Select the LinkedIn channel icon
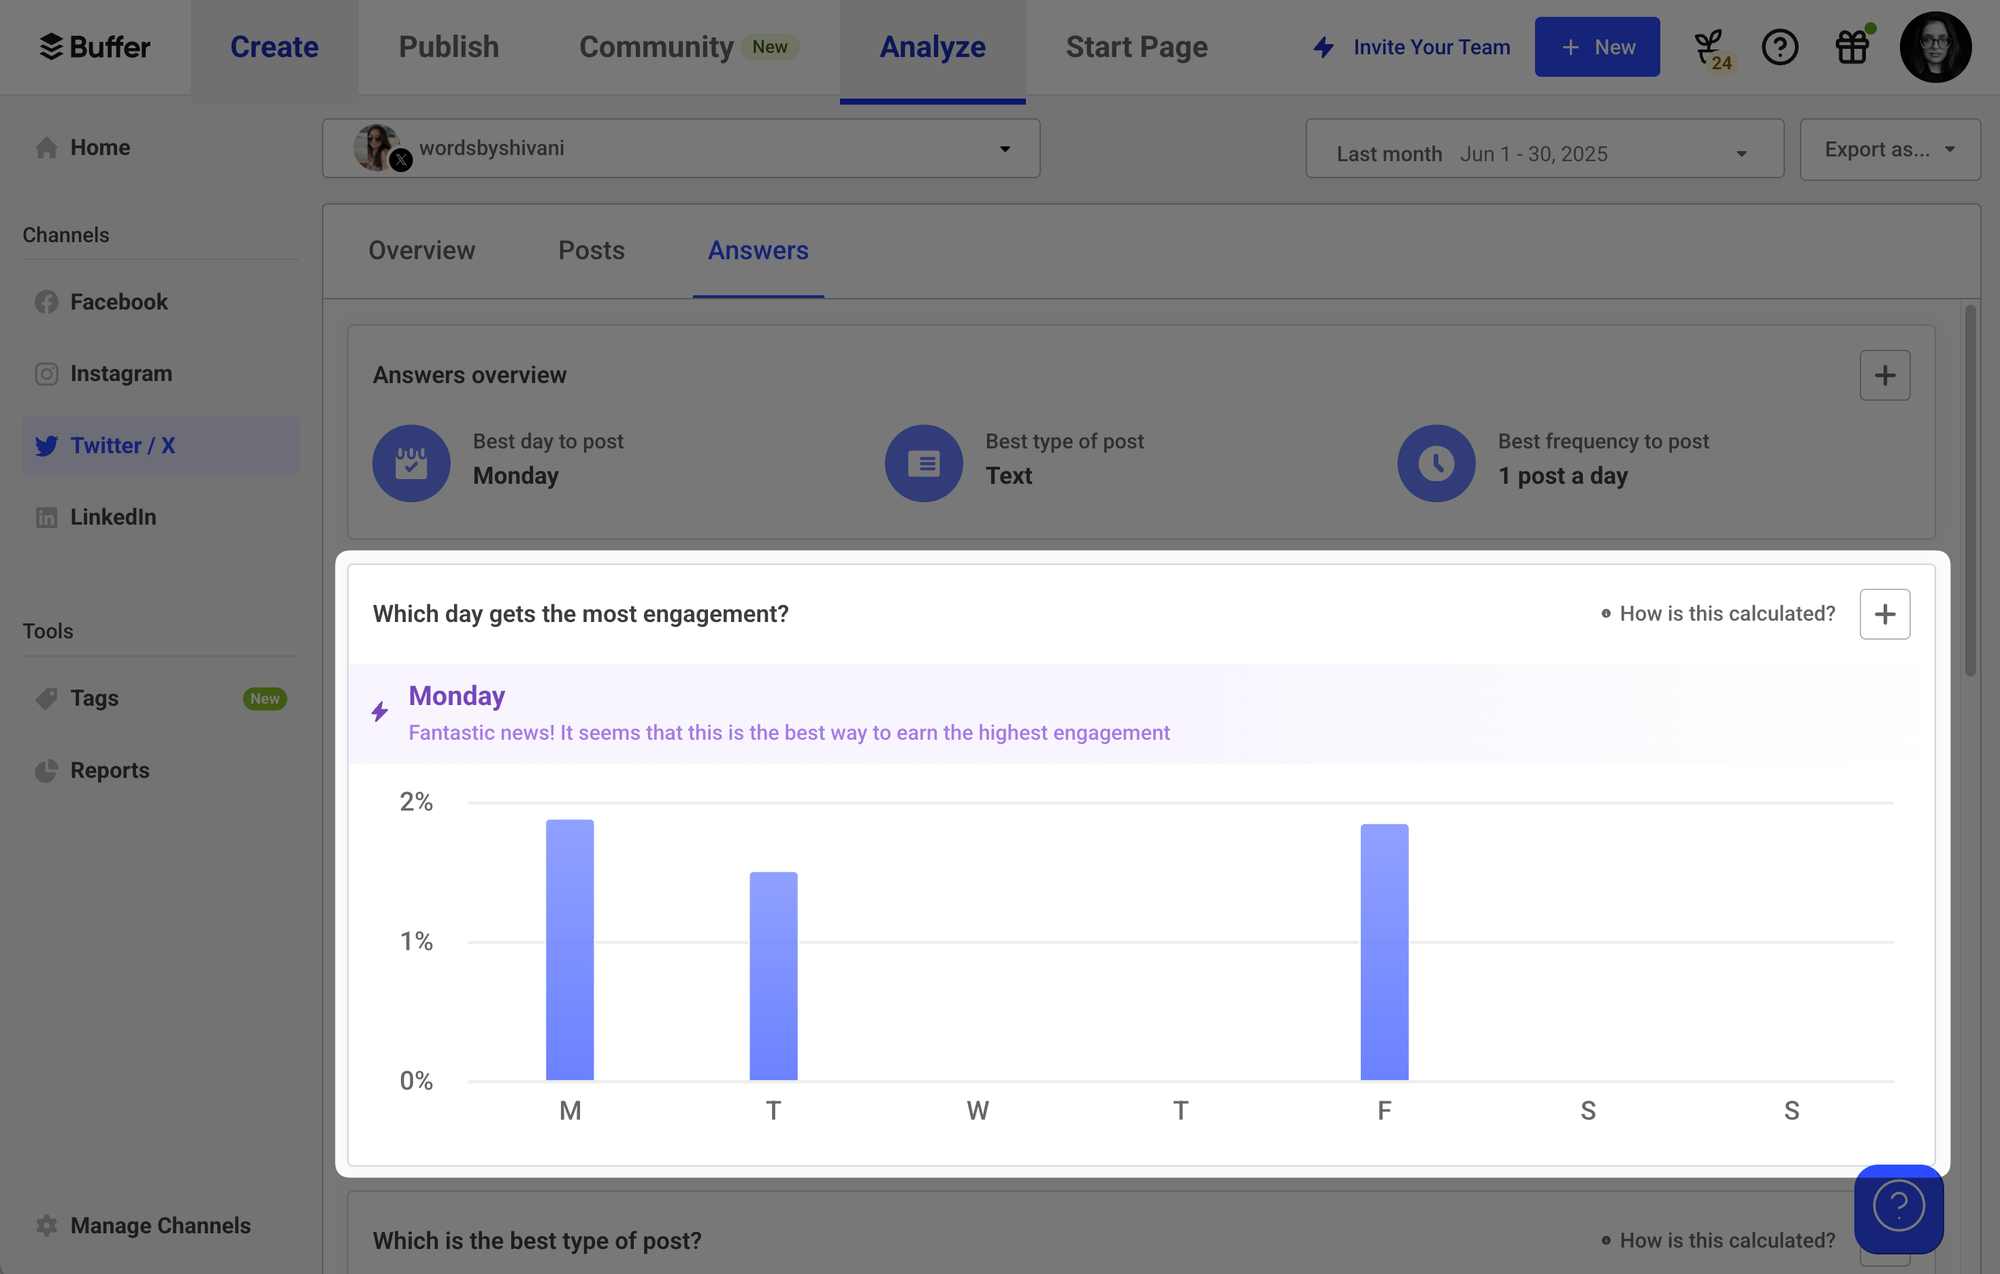 [x=47, y=517]
